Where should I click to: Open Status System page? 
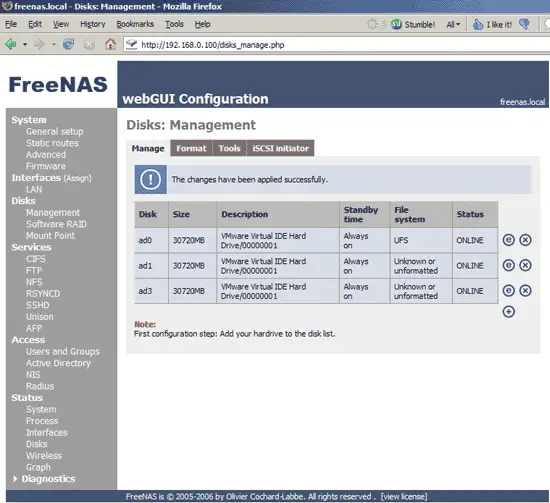click(x=41, y=409)
